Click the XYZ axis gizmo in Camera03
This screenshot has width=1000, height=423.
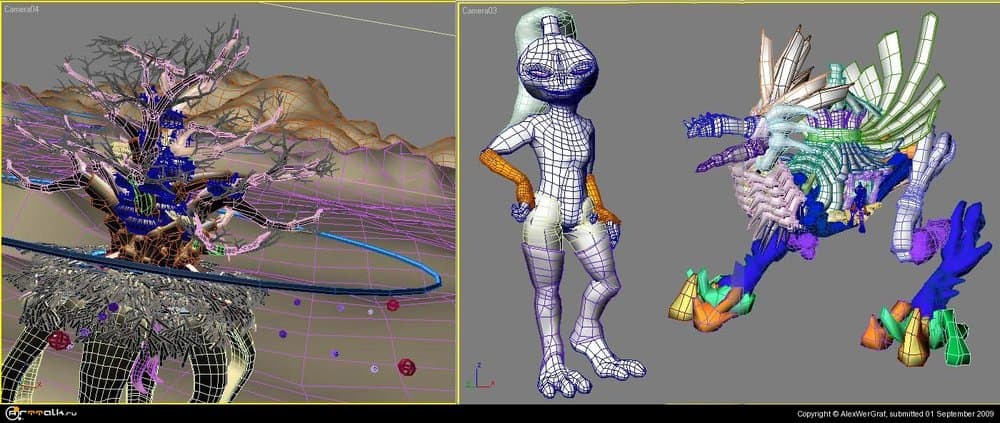tap(480, 382)
